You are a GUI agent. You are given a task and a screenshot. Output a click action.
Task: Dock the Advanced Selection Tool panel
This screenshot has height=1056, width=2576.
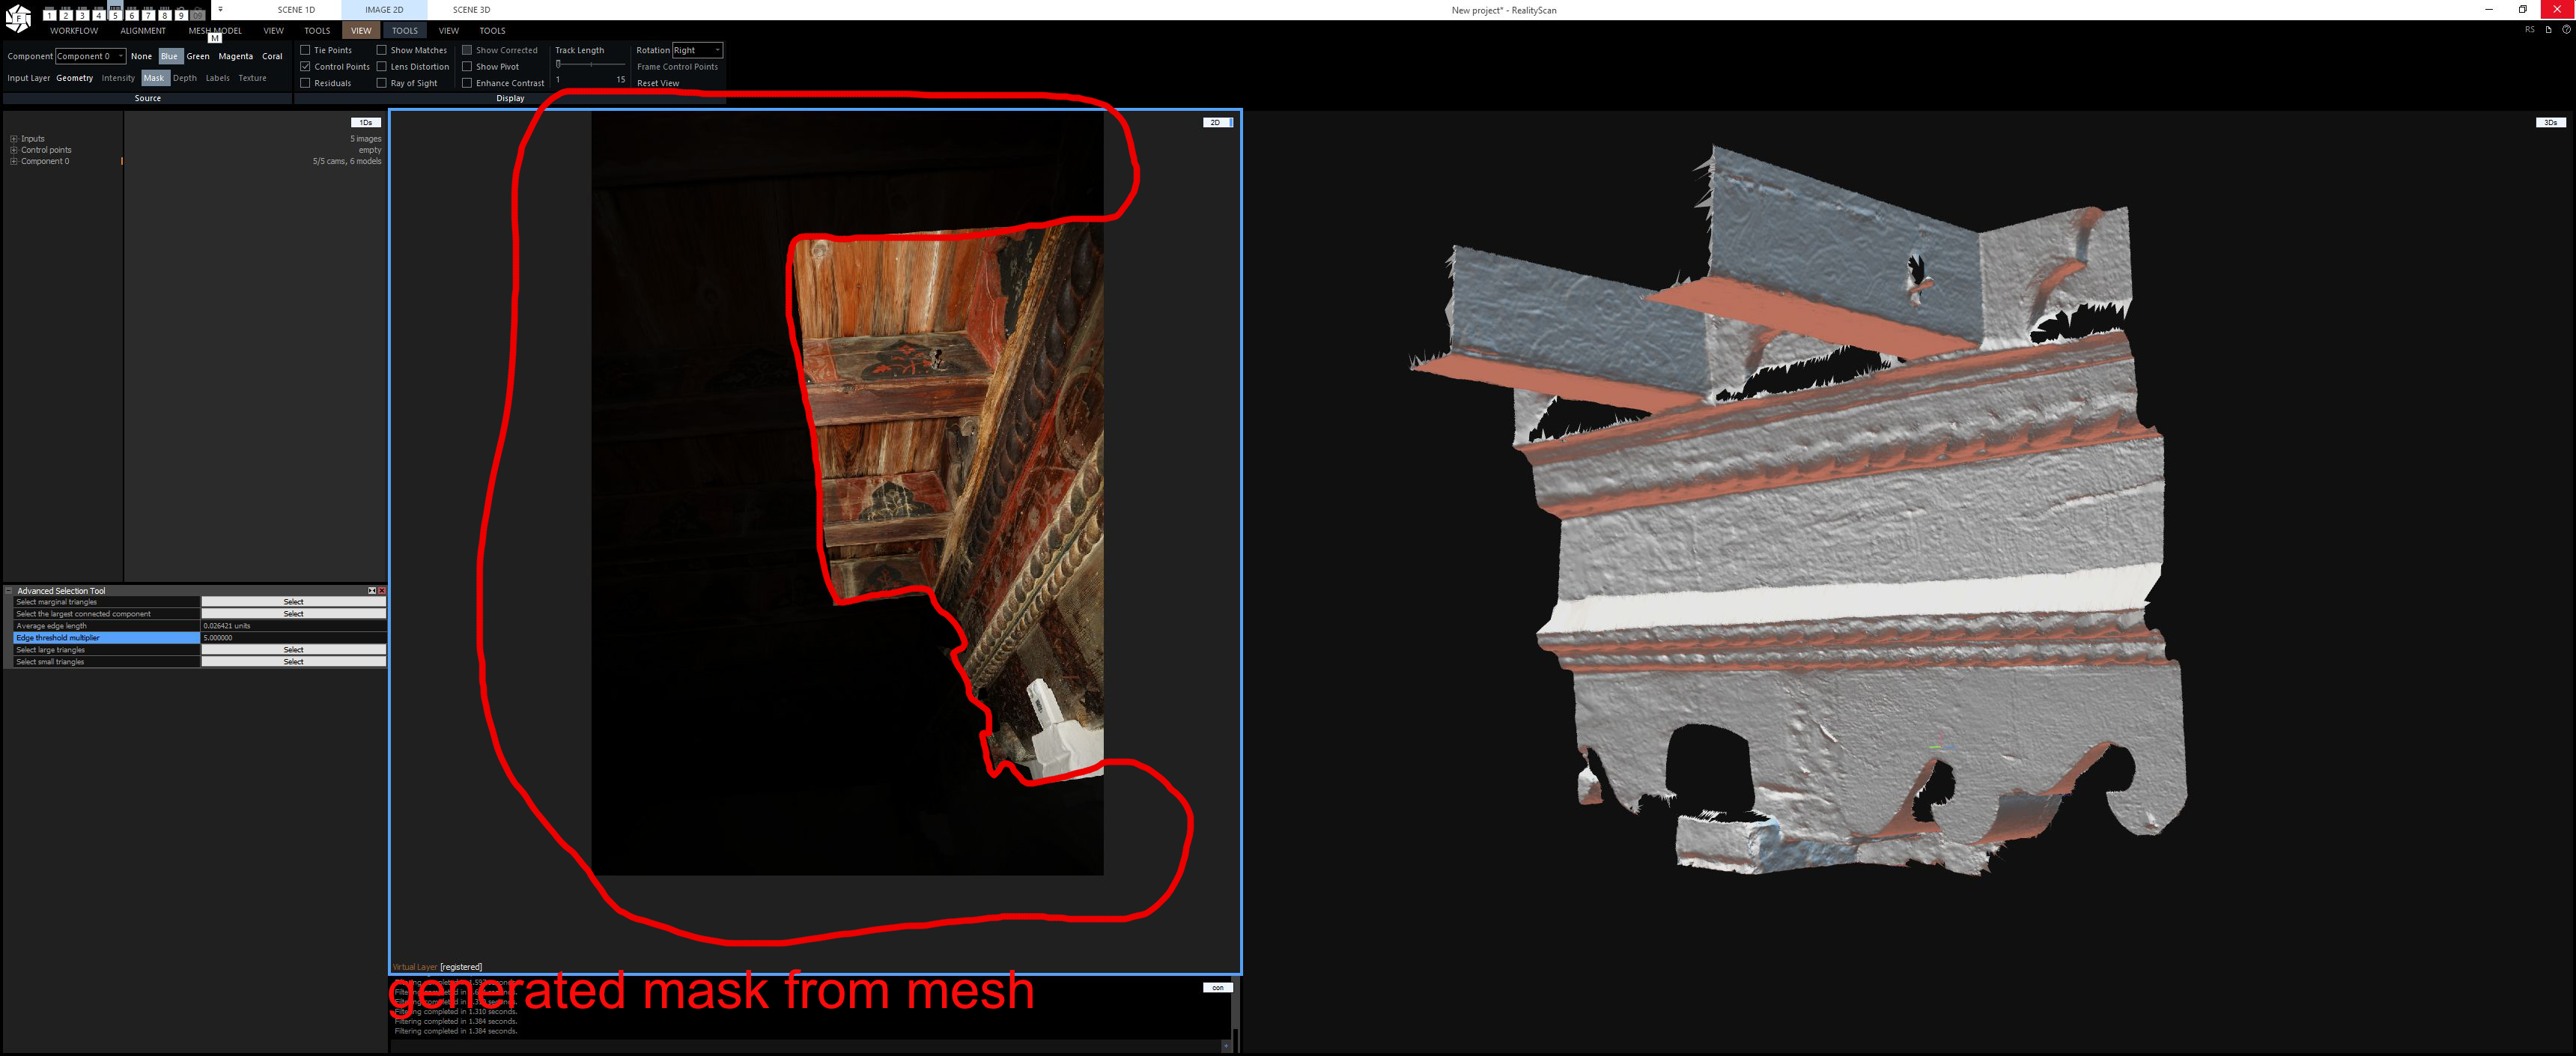tap(372, 591)
